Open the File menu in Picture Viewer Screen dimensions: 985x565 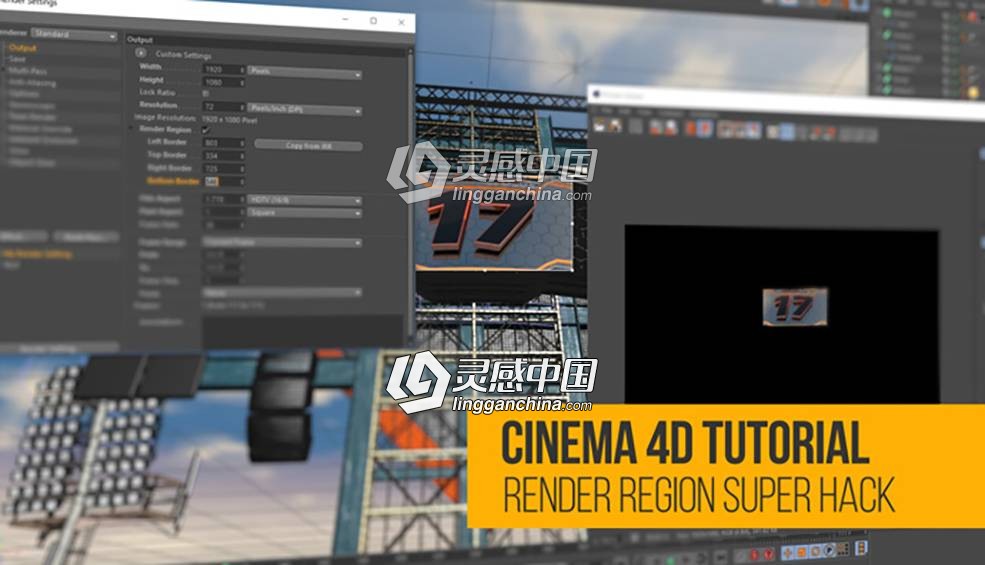tap(607, 111)
